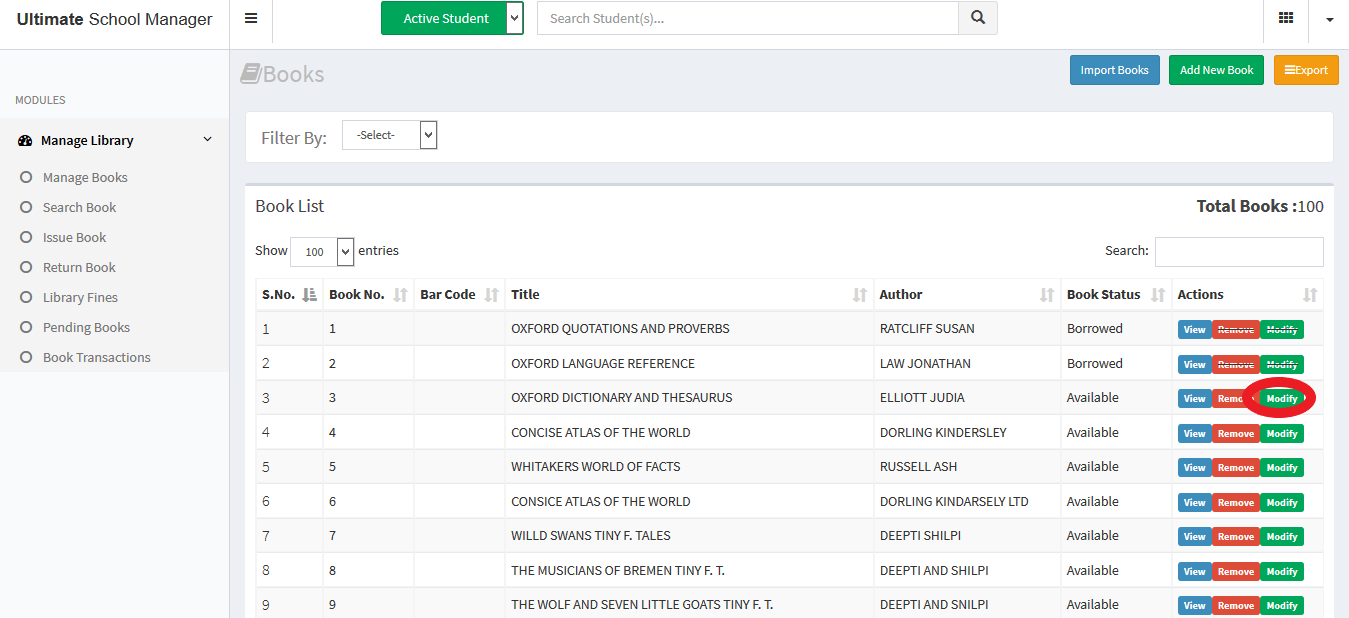Remove The Wolf and Seven Little Goats
The height and width of the screenshot is (618, 1349).
click(1236, 606)
